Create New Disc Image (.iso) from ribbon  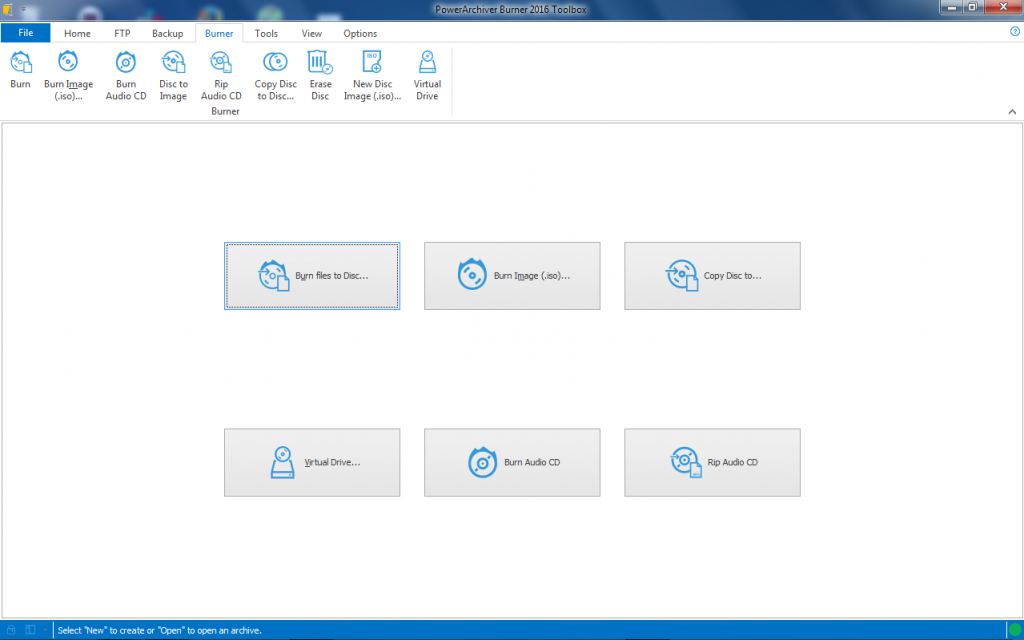372,76
